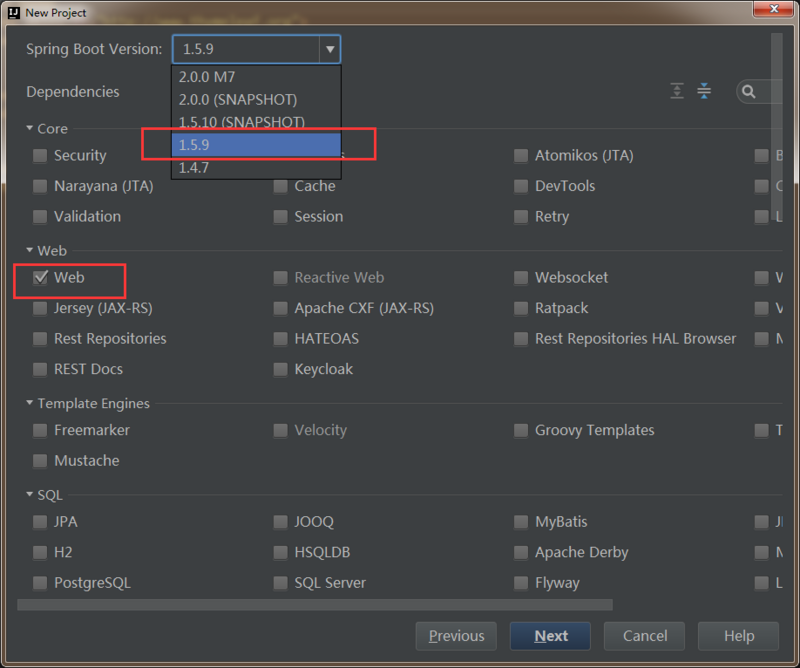Uncheck the Web dependency

pyautogui.click(x=40, y=278)
